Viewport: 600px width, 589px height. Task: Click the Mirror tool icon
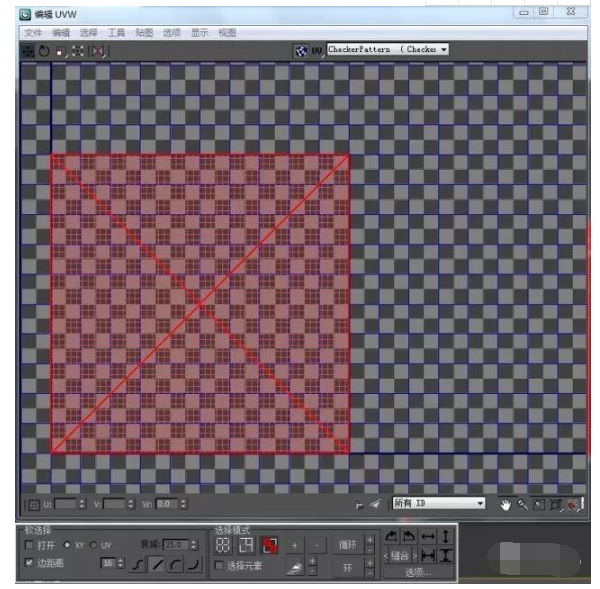98,51
